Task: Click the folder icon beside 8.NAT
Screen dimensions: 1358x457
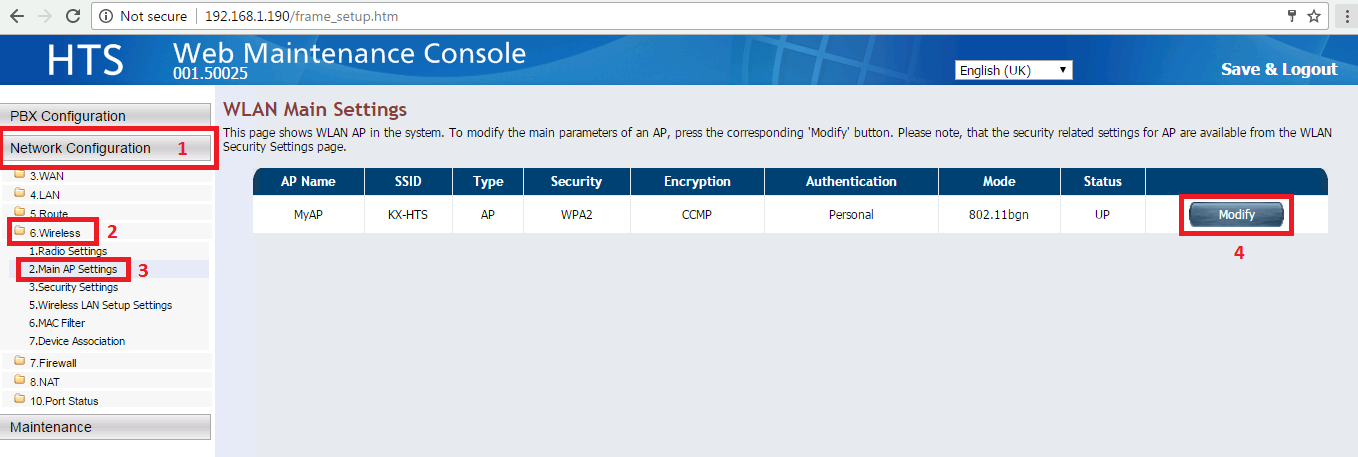Action: (19, 381)
